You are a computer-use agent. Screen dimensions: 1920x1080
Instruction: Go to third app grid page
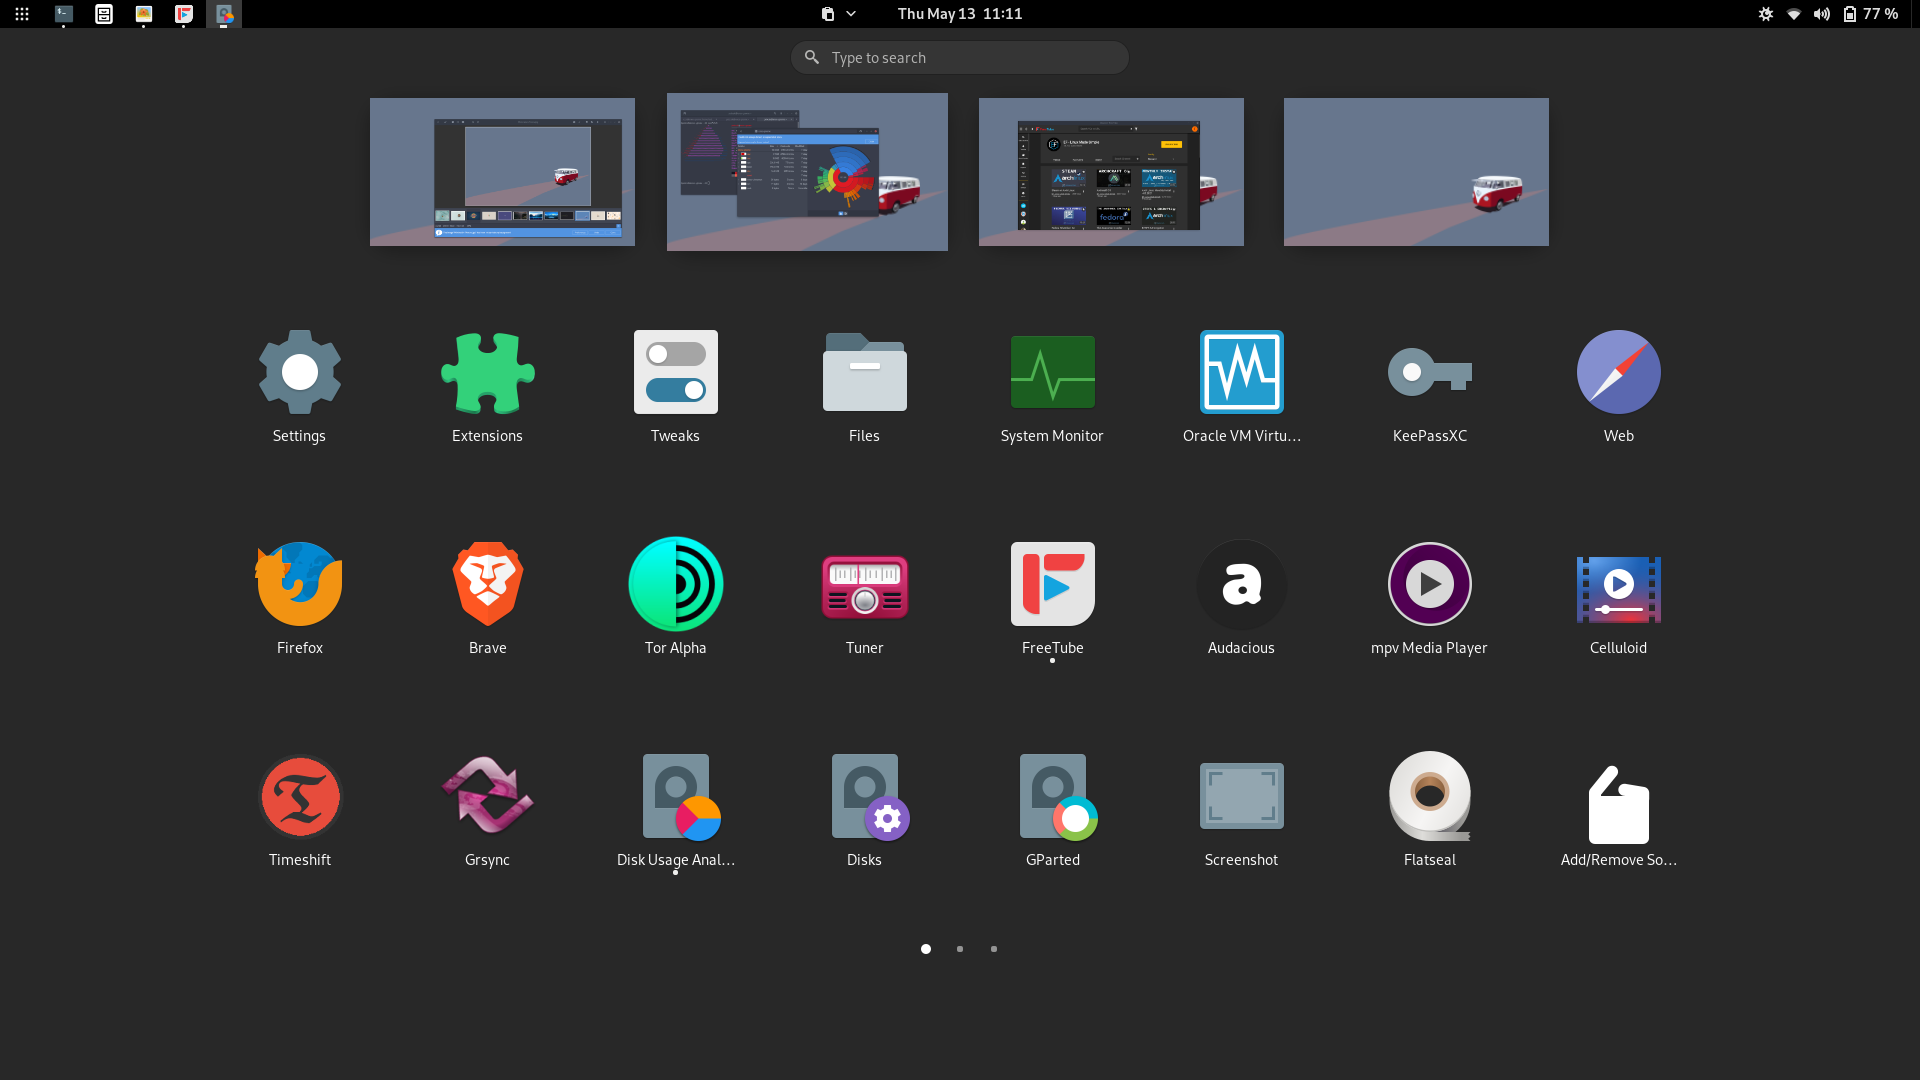[994, 949]
